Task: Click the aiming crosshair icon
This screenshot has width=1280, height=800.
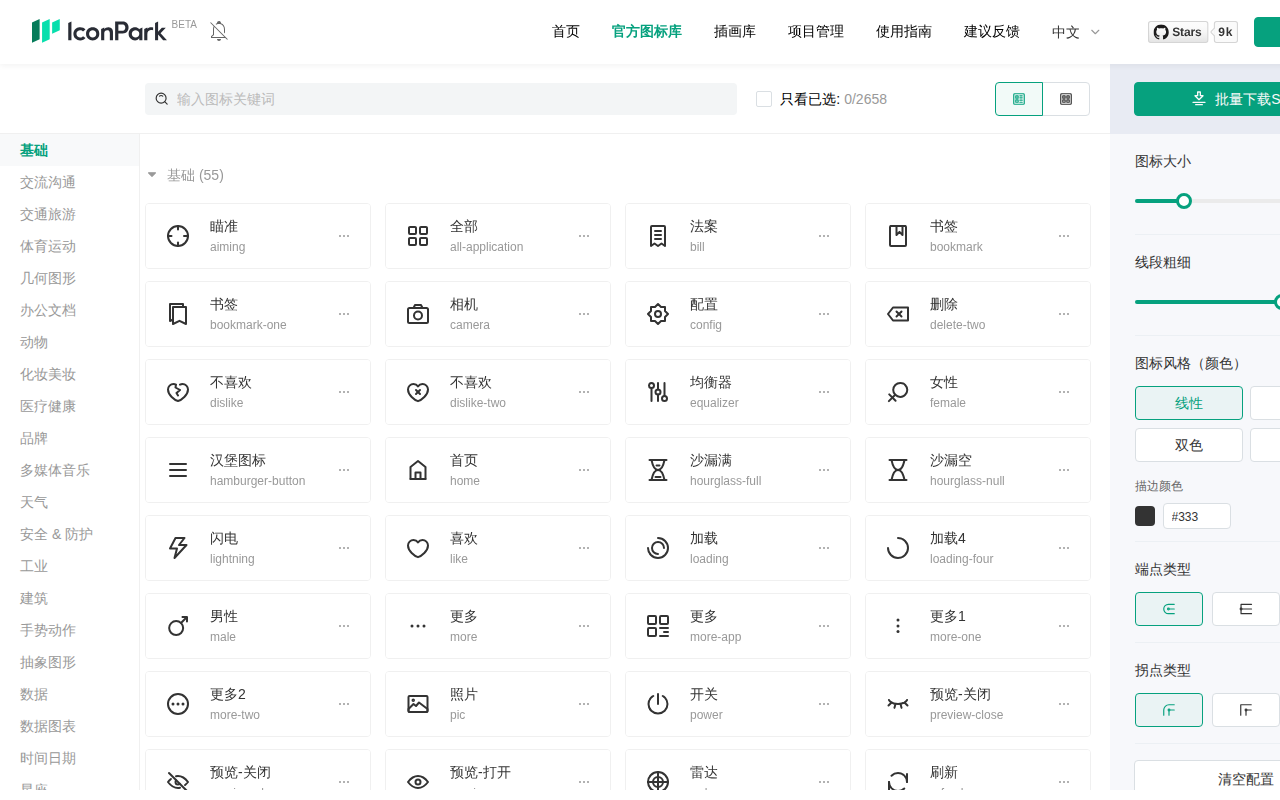Action: pos(178,236)
